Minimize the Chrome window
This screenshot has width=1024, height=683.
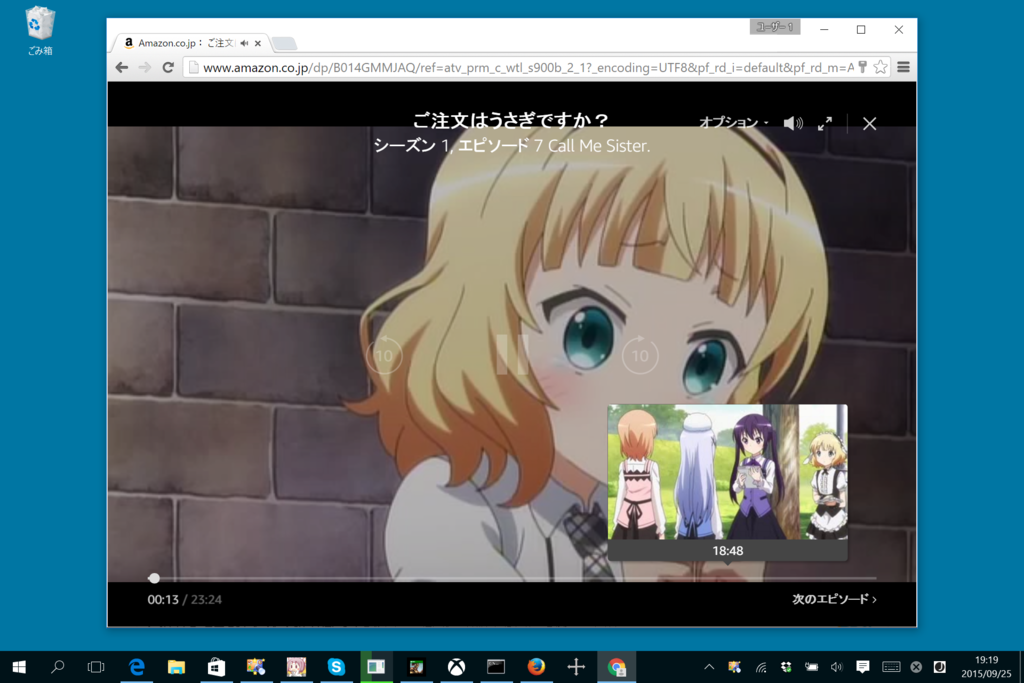point(824,29)
